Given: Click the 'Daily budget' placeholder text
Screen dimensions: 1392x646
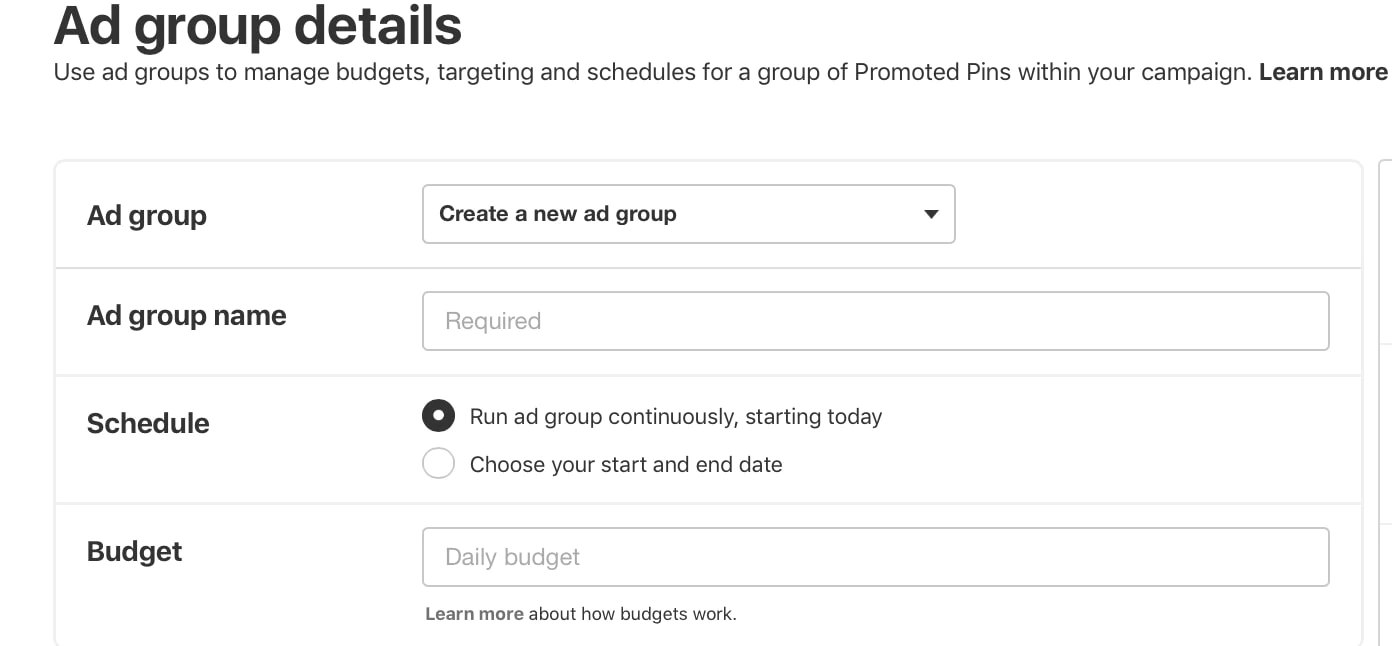Looking at the screenshot, I should tap(512, 557).
